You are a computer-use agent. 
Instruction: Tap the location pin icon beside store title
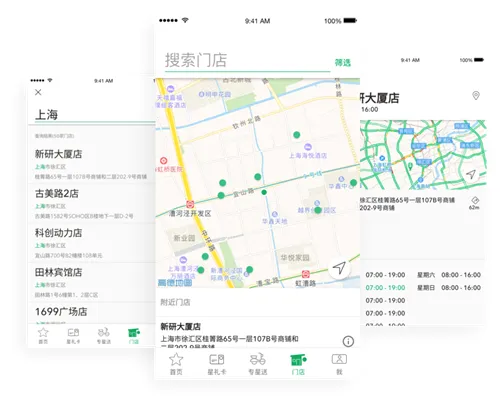(476, 96)
